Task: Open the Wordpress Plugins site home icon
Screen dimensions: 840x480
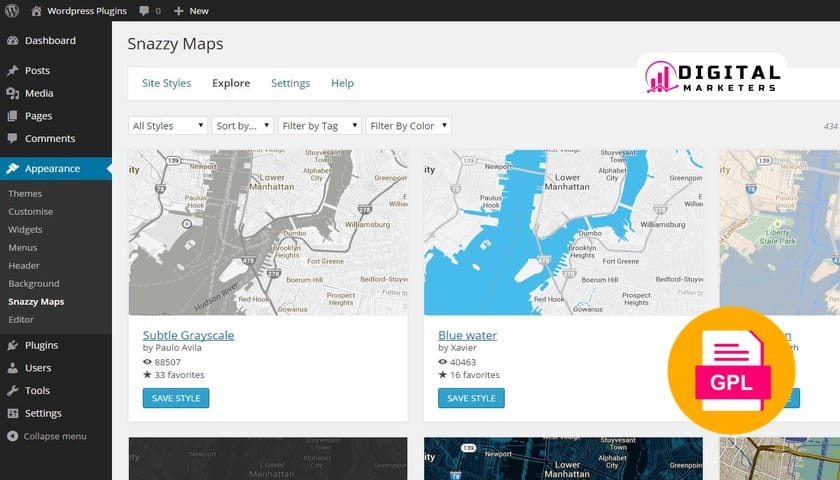Action: coord(36,11)
